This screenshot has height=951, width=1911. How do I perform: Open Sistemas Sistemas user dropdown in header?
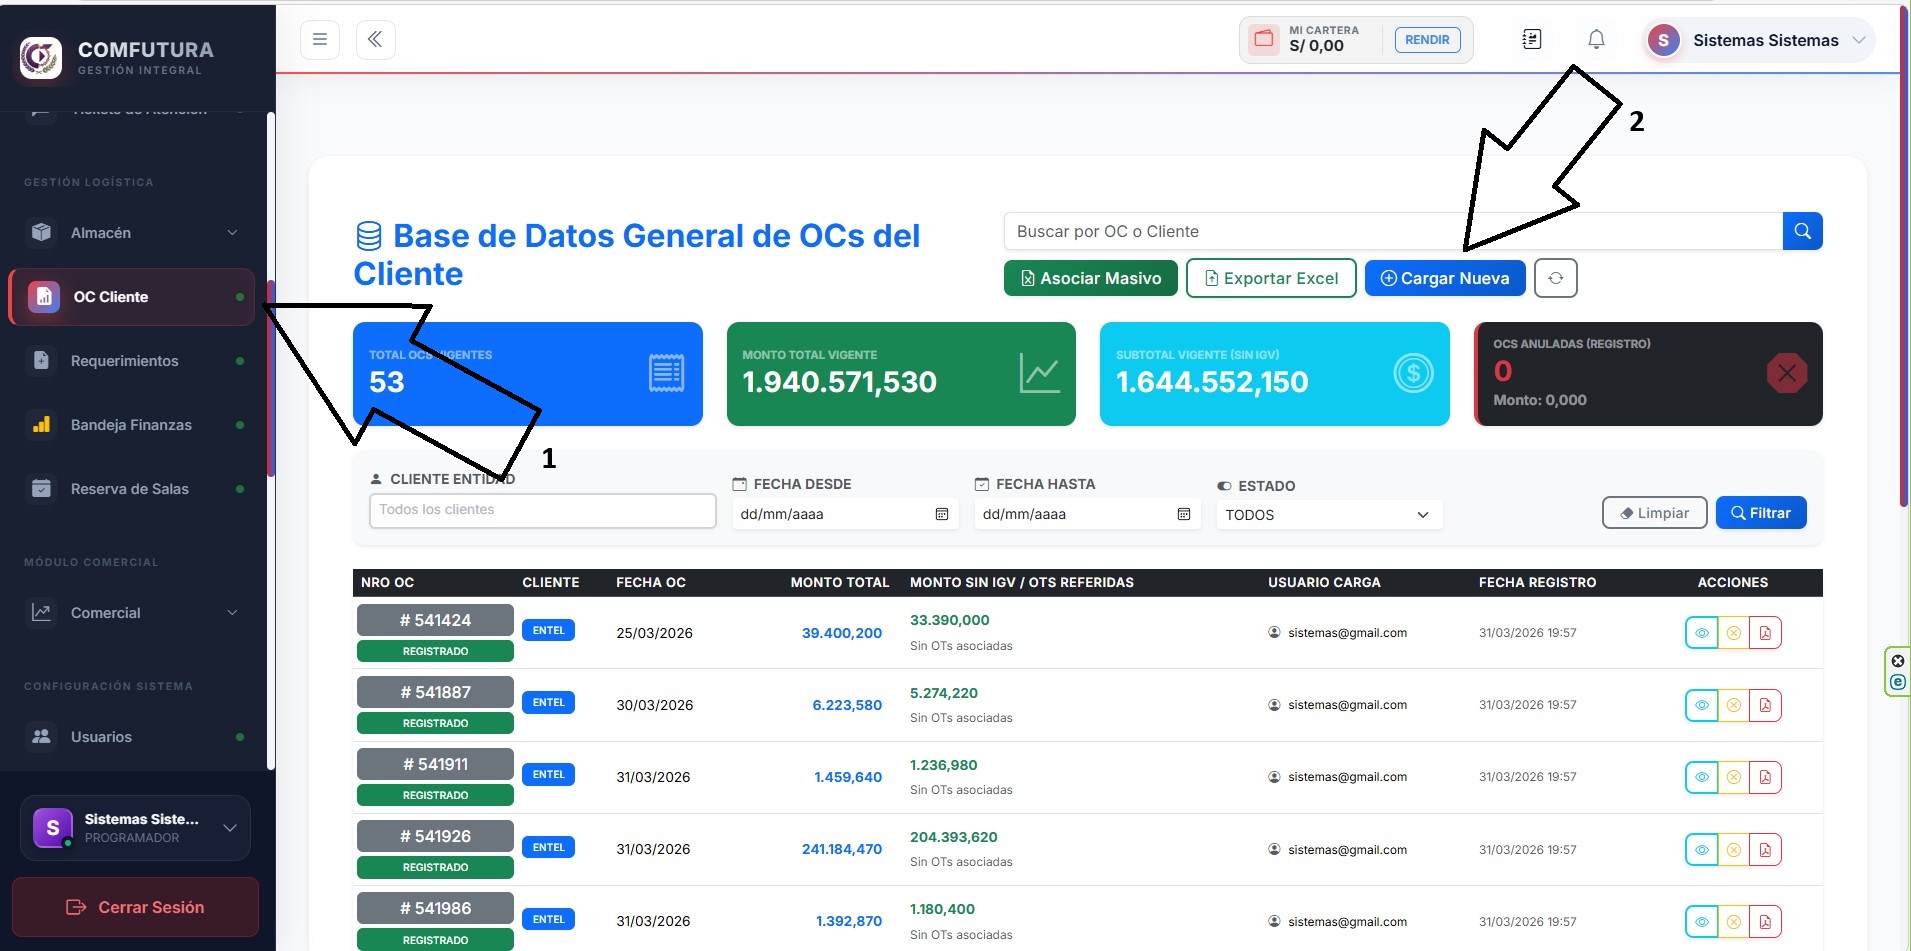pos(1758,40)
